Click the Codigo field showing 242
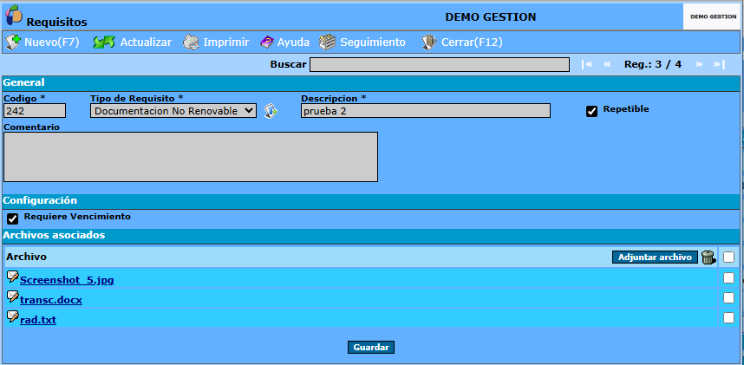This screenshot has width=744, height=365. [x=35, y=111]
